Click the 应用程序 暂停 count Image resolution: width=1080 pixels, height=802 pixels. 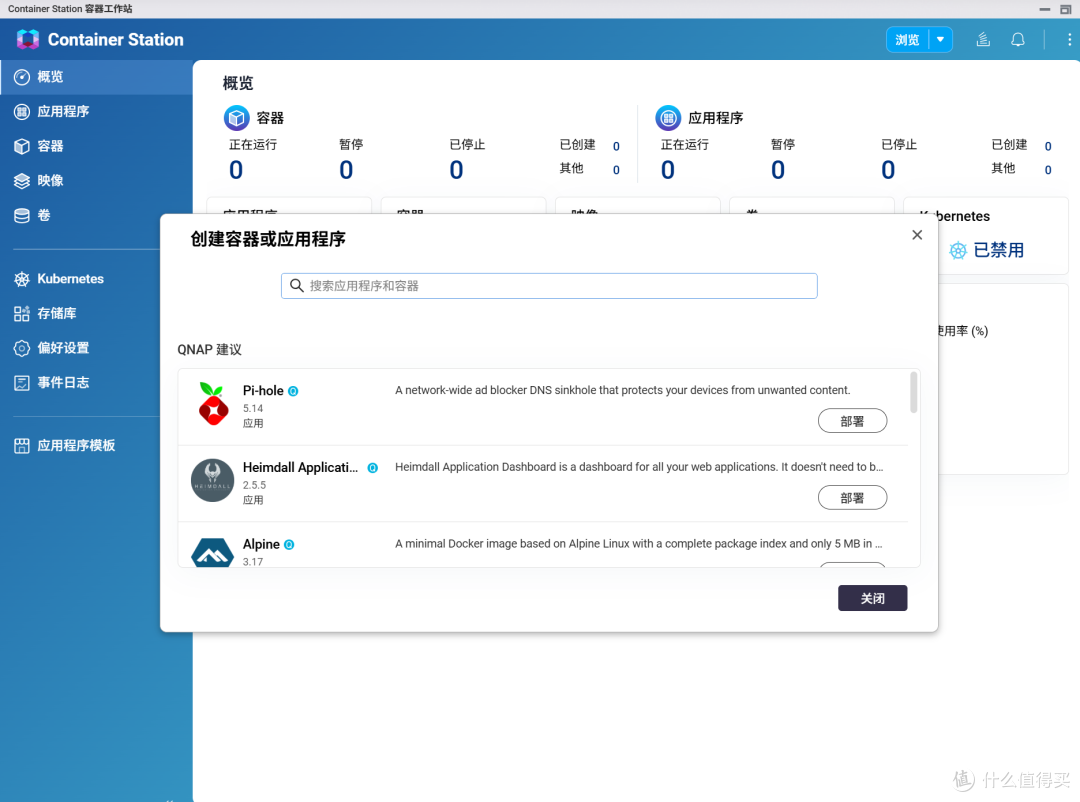click(x=778, y=170)
